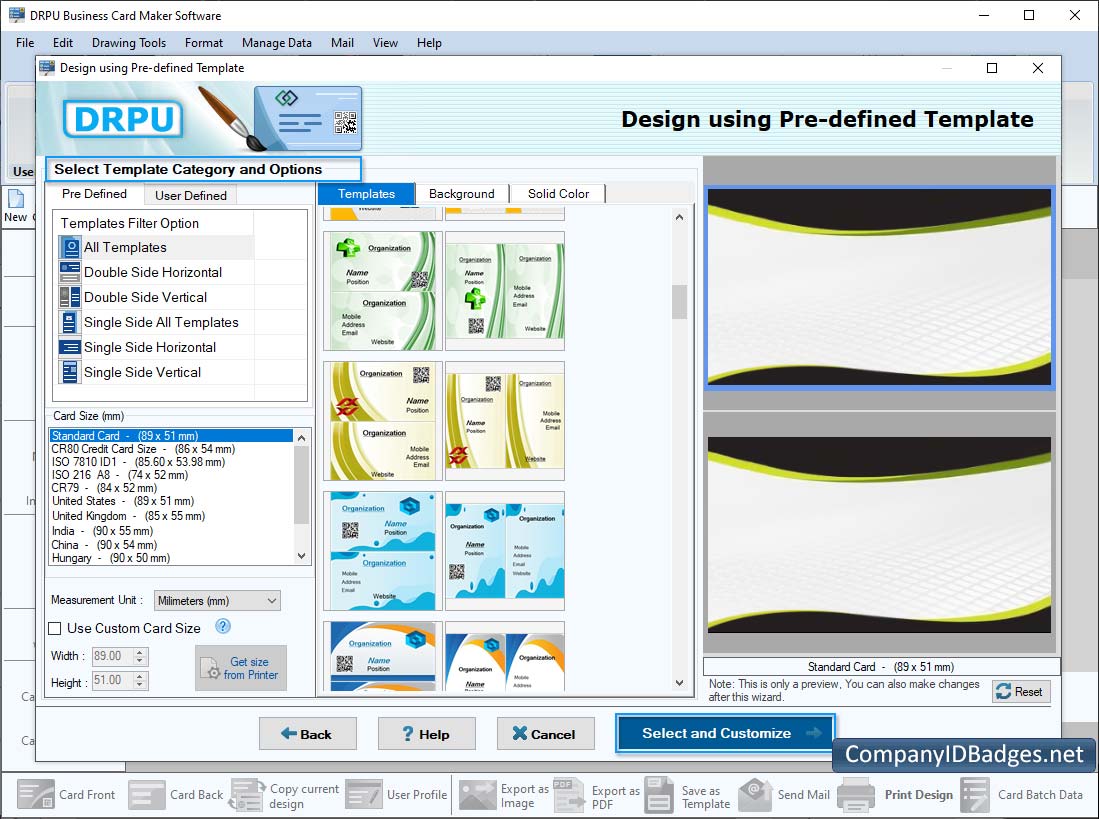Switch to the Solid Color tab
Viewport: 1099px width, 819px height.
coord(558,194)
